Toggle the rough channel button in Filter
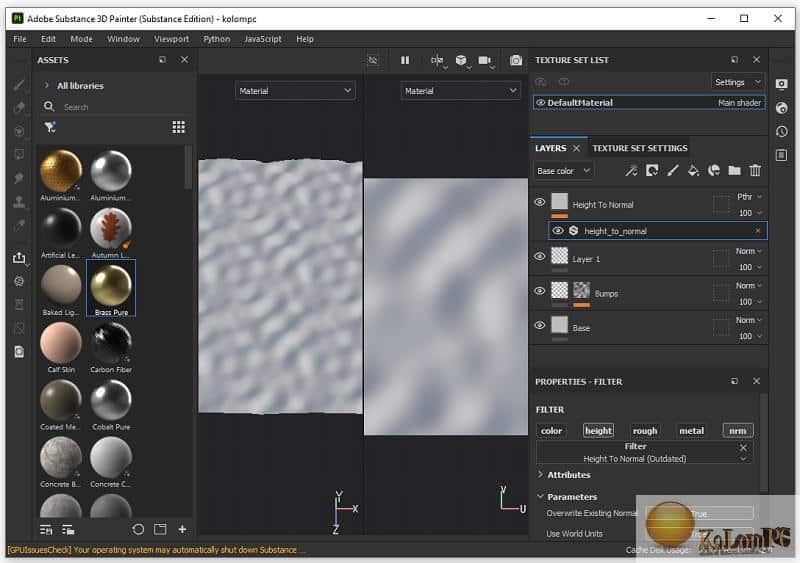 (x=645, y=431)
